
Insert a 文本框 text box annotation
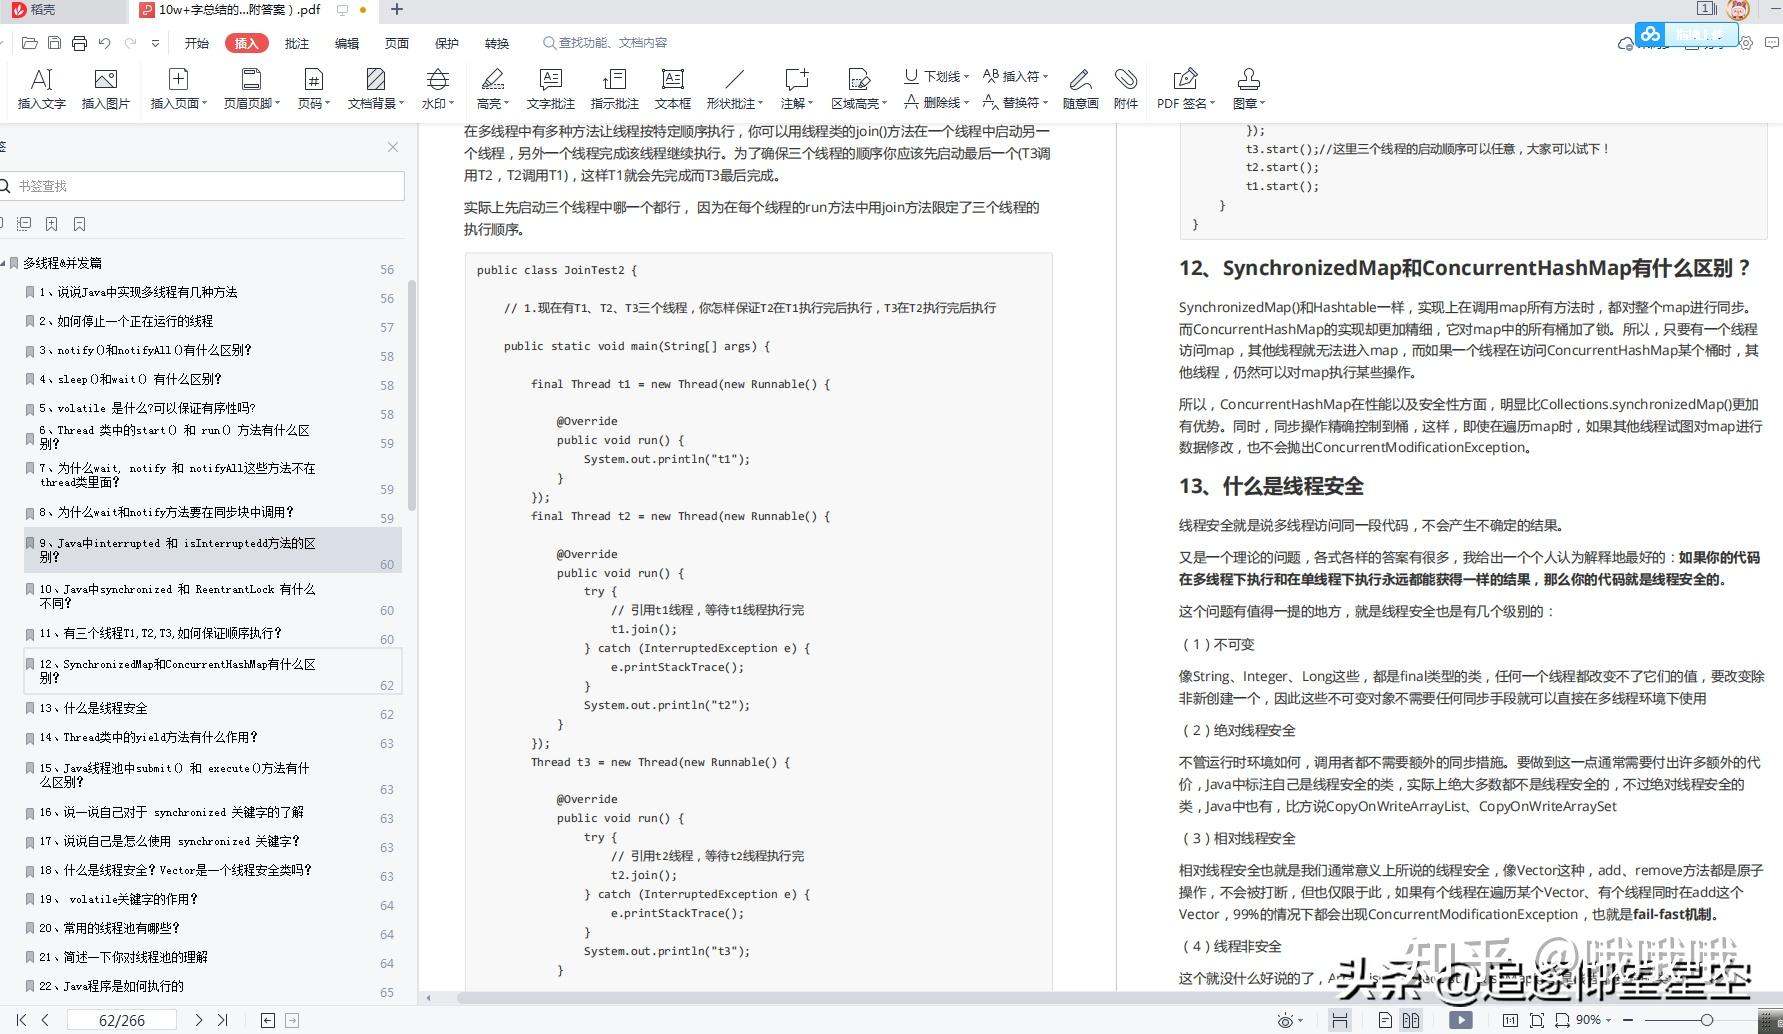pyautogui.click(x=672, y=88)
